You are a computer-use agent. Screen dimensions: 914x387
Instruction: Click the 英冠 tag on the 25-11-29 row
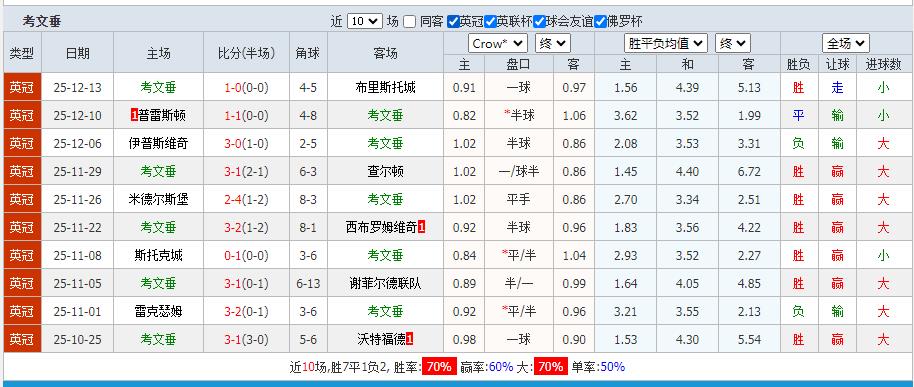pyautogui.click(x=22, y=171)
